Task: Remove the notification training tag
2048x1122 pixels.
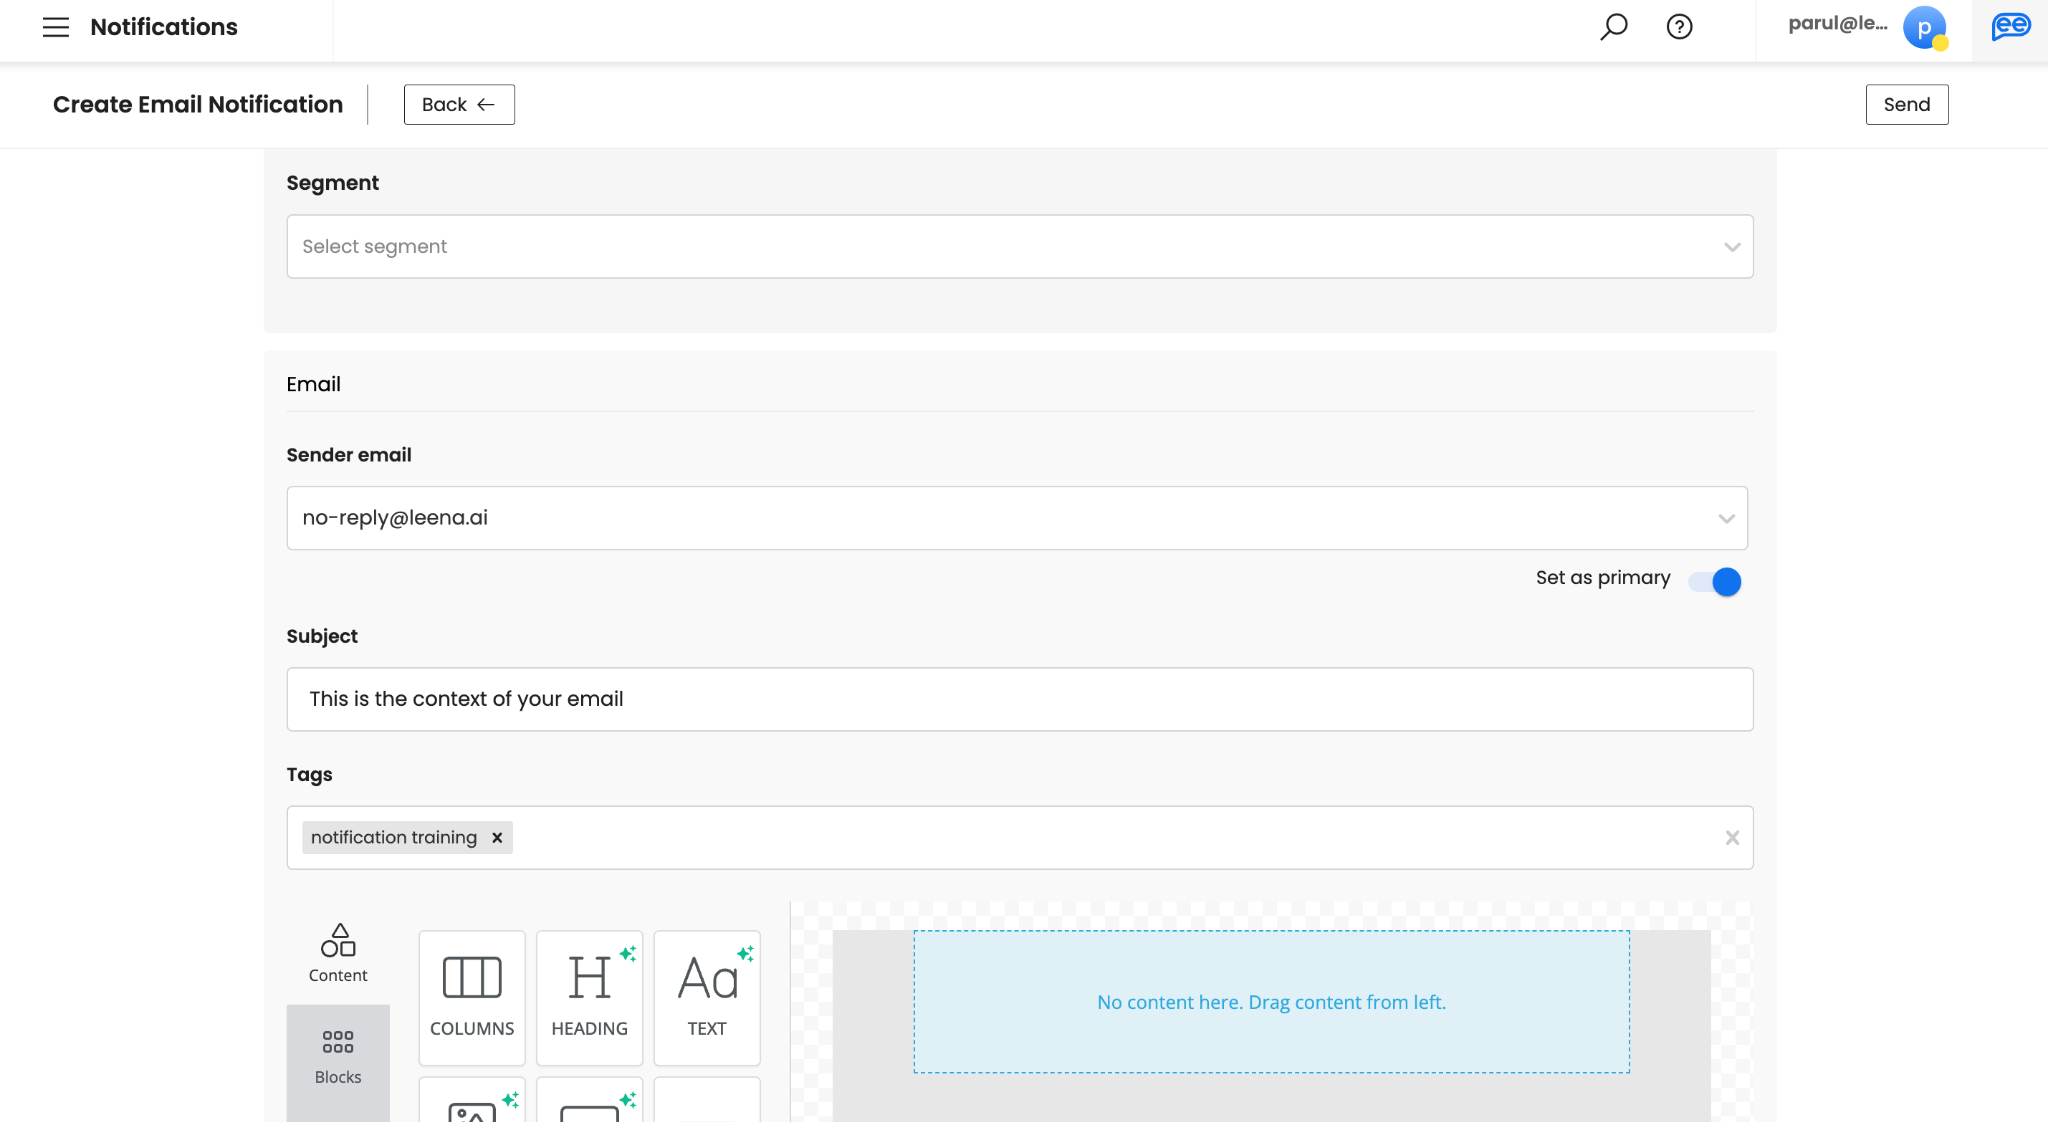Action: [497, 838]
